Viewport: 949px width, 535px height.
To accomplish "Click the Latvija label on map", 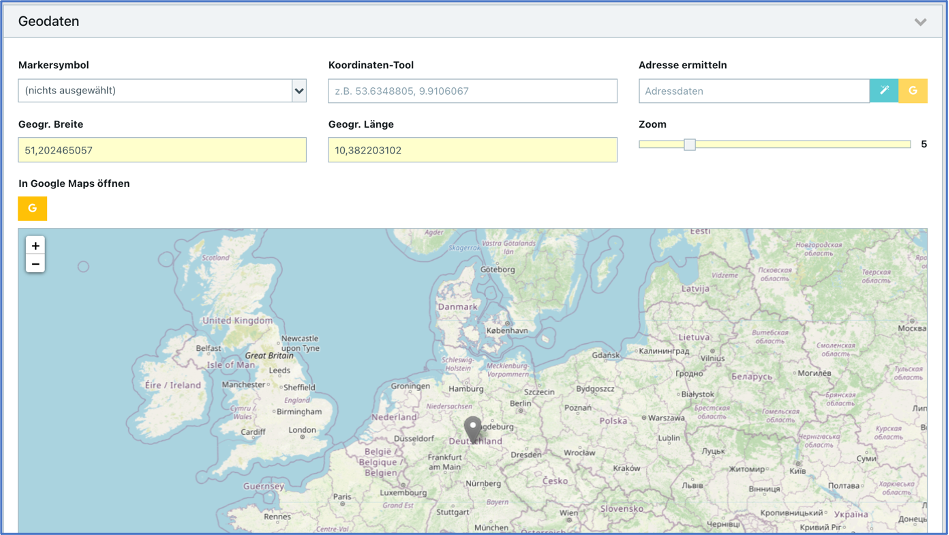I will point(695,289).
